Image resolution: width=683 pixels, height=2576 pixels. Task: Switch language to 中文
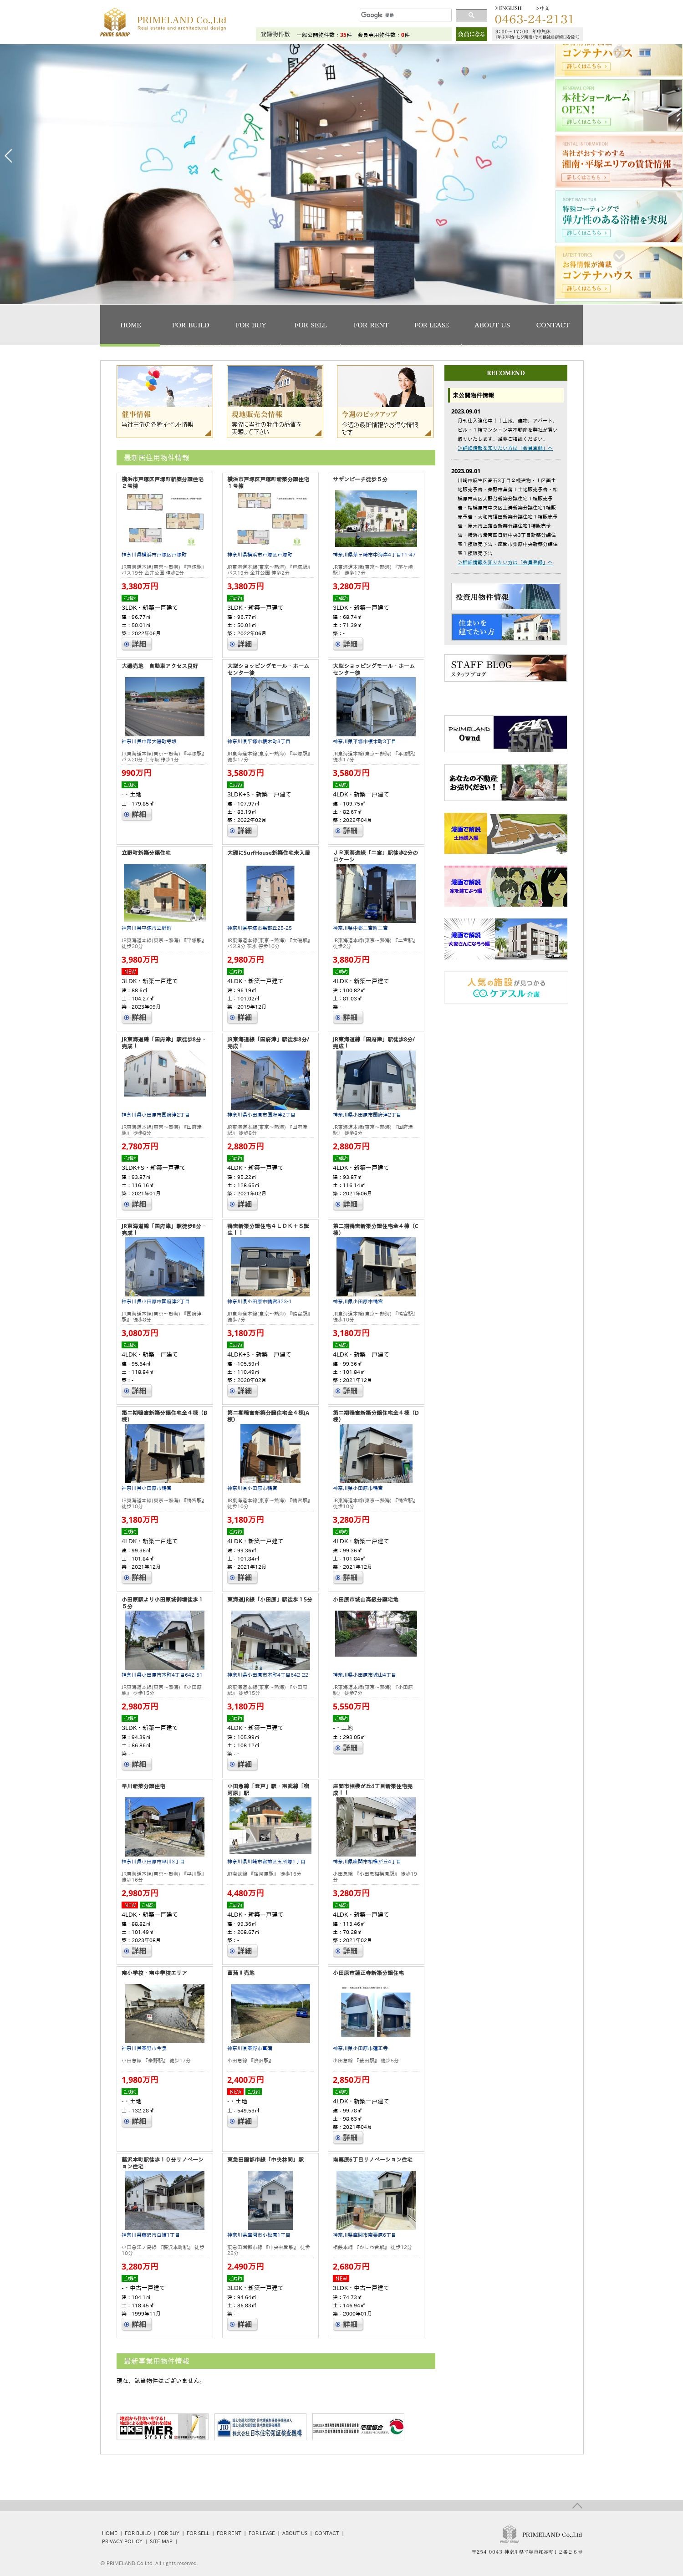543,8
